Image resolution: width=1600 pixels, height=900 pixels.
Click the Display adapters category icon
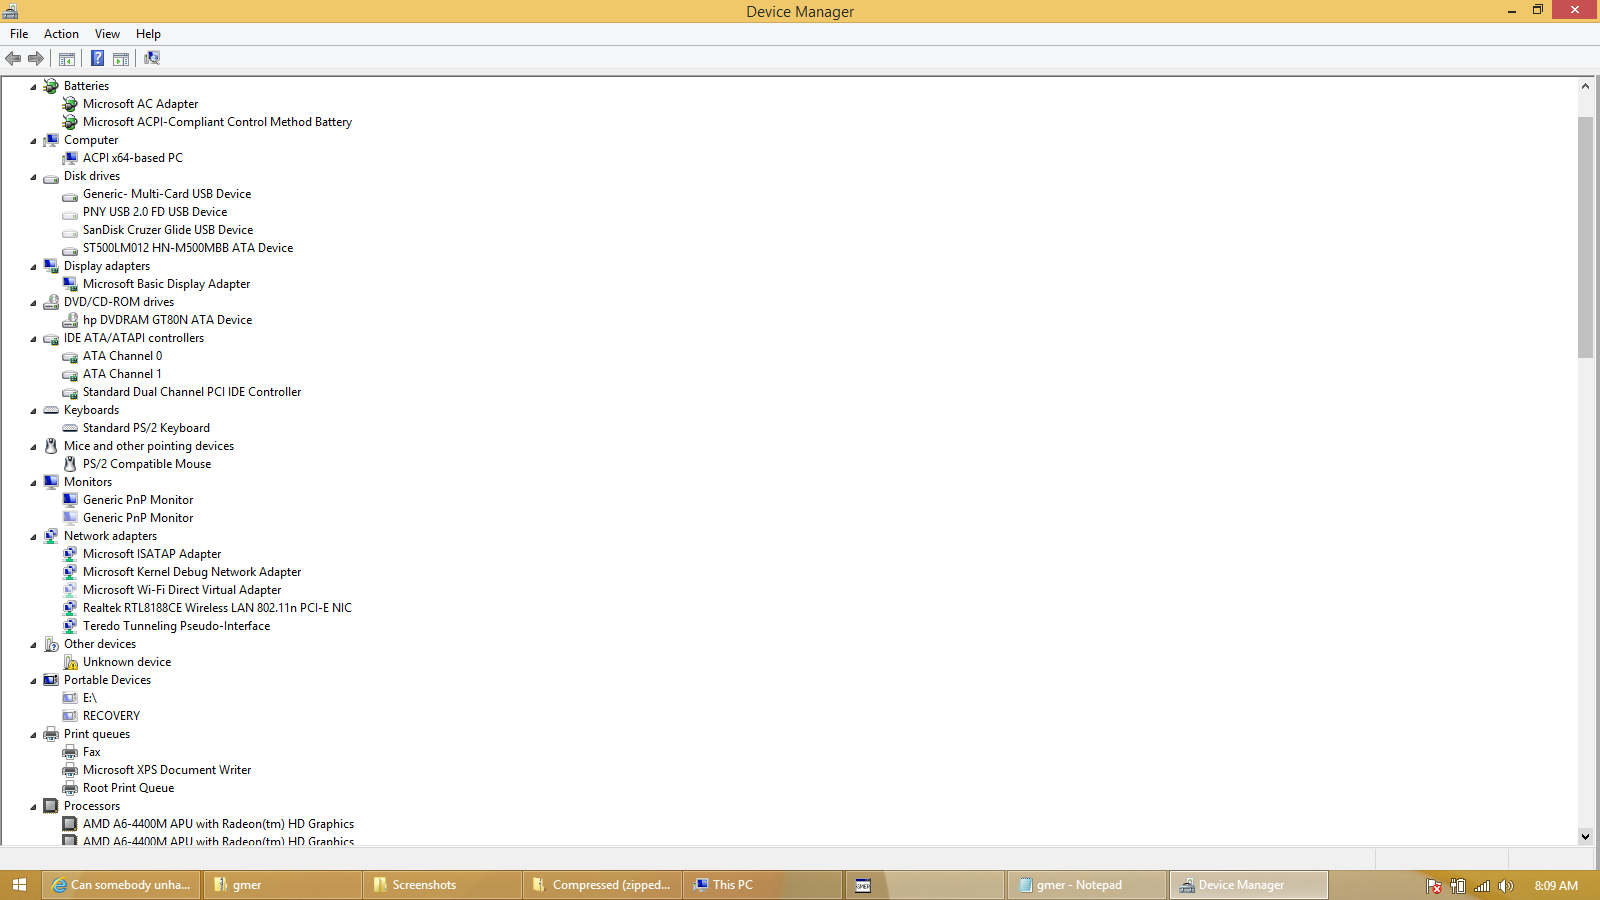51,266
